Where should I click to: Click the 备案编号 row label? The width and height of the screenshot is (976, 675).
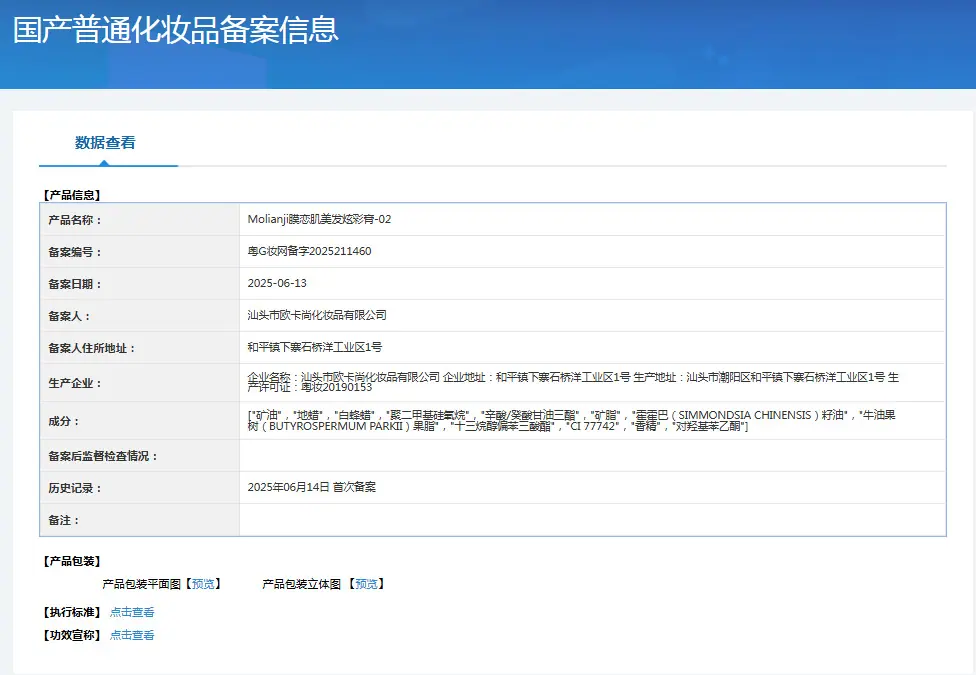point(75,252)
